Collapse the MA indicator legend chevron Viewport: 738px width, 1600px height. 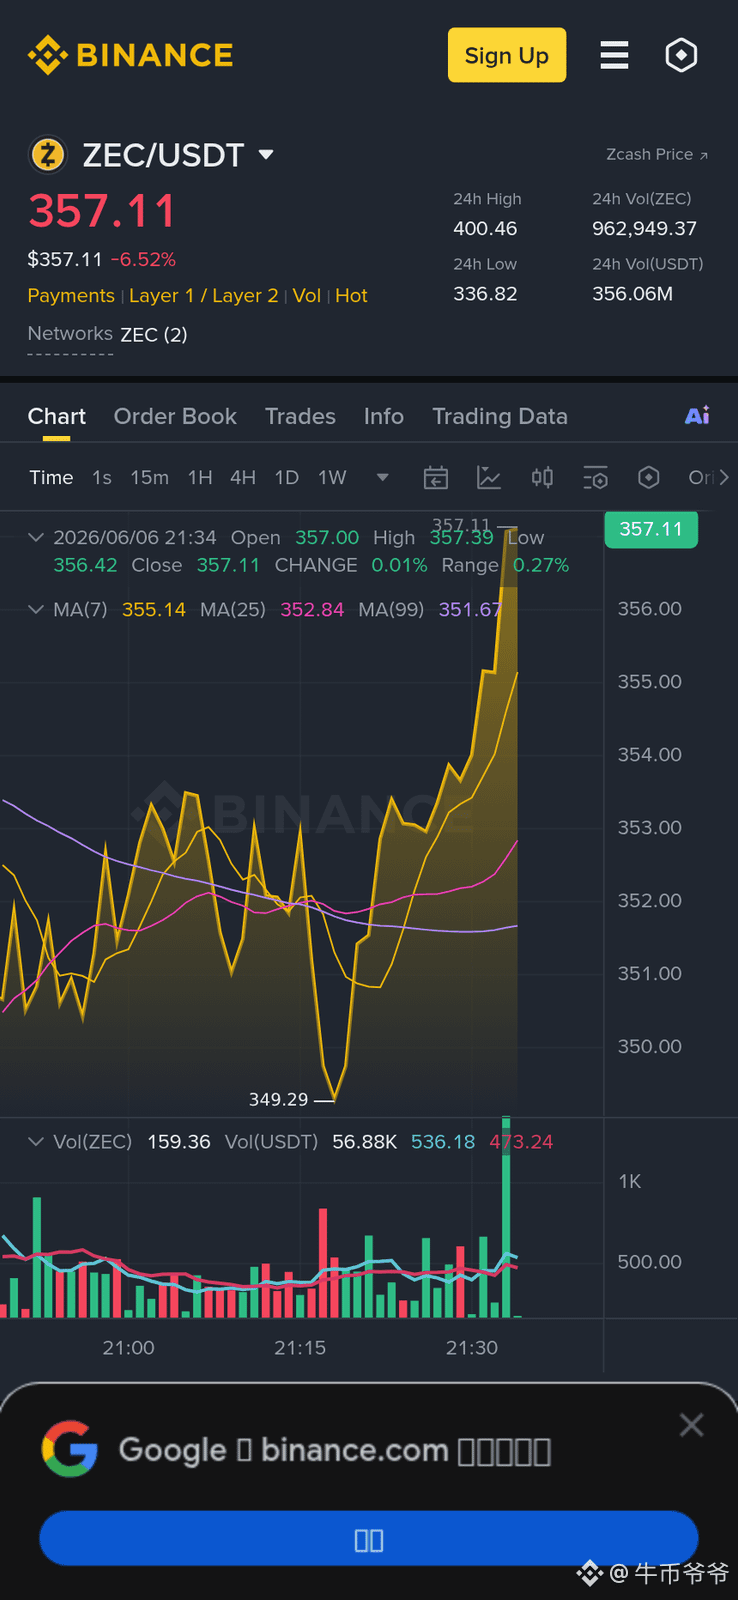click(x=36, y=609)
